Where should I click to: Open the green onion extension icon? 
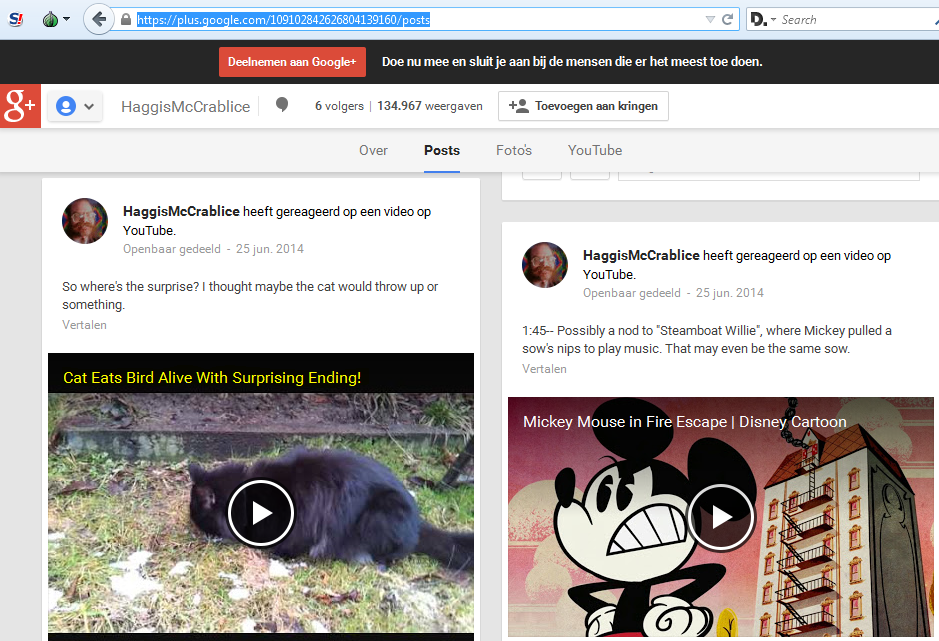tap(56, 20)
